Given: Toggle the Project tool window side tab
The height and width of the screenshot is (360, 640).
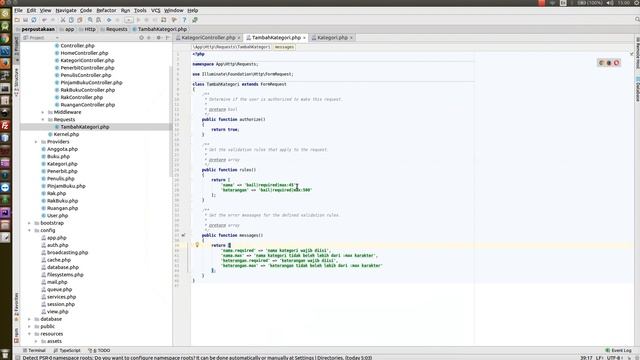Looking at the screenshot, I should coord(16,48).
